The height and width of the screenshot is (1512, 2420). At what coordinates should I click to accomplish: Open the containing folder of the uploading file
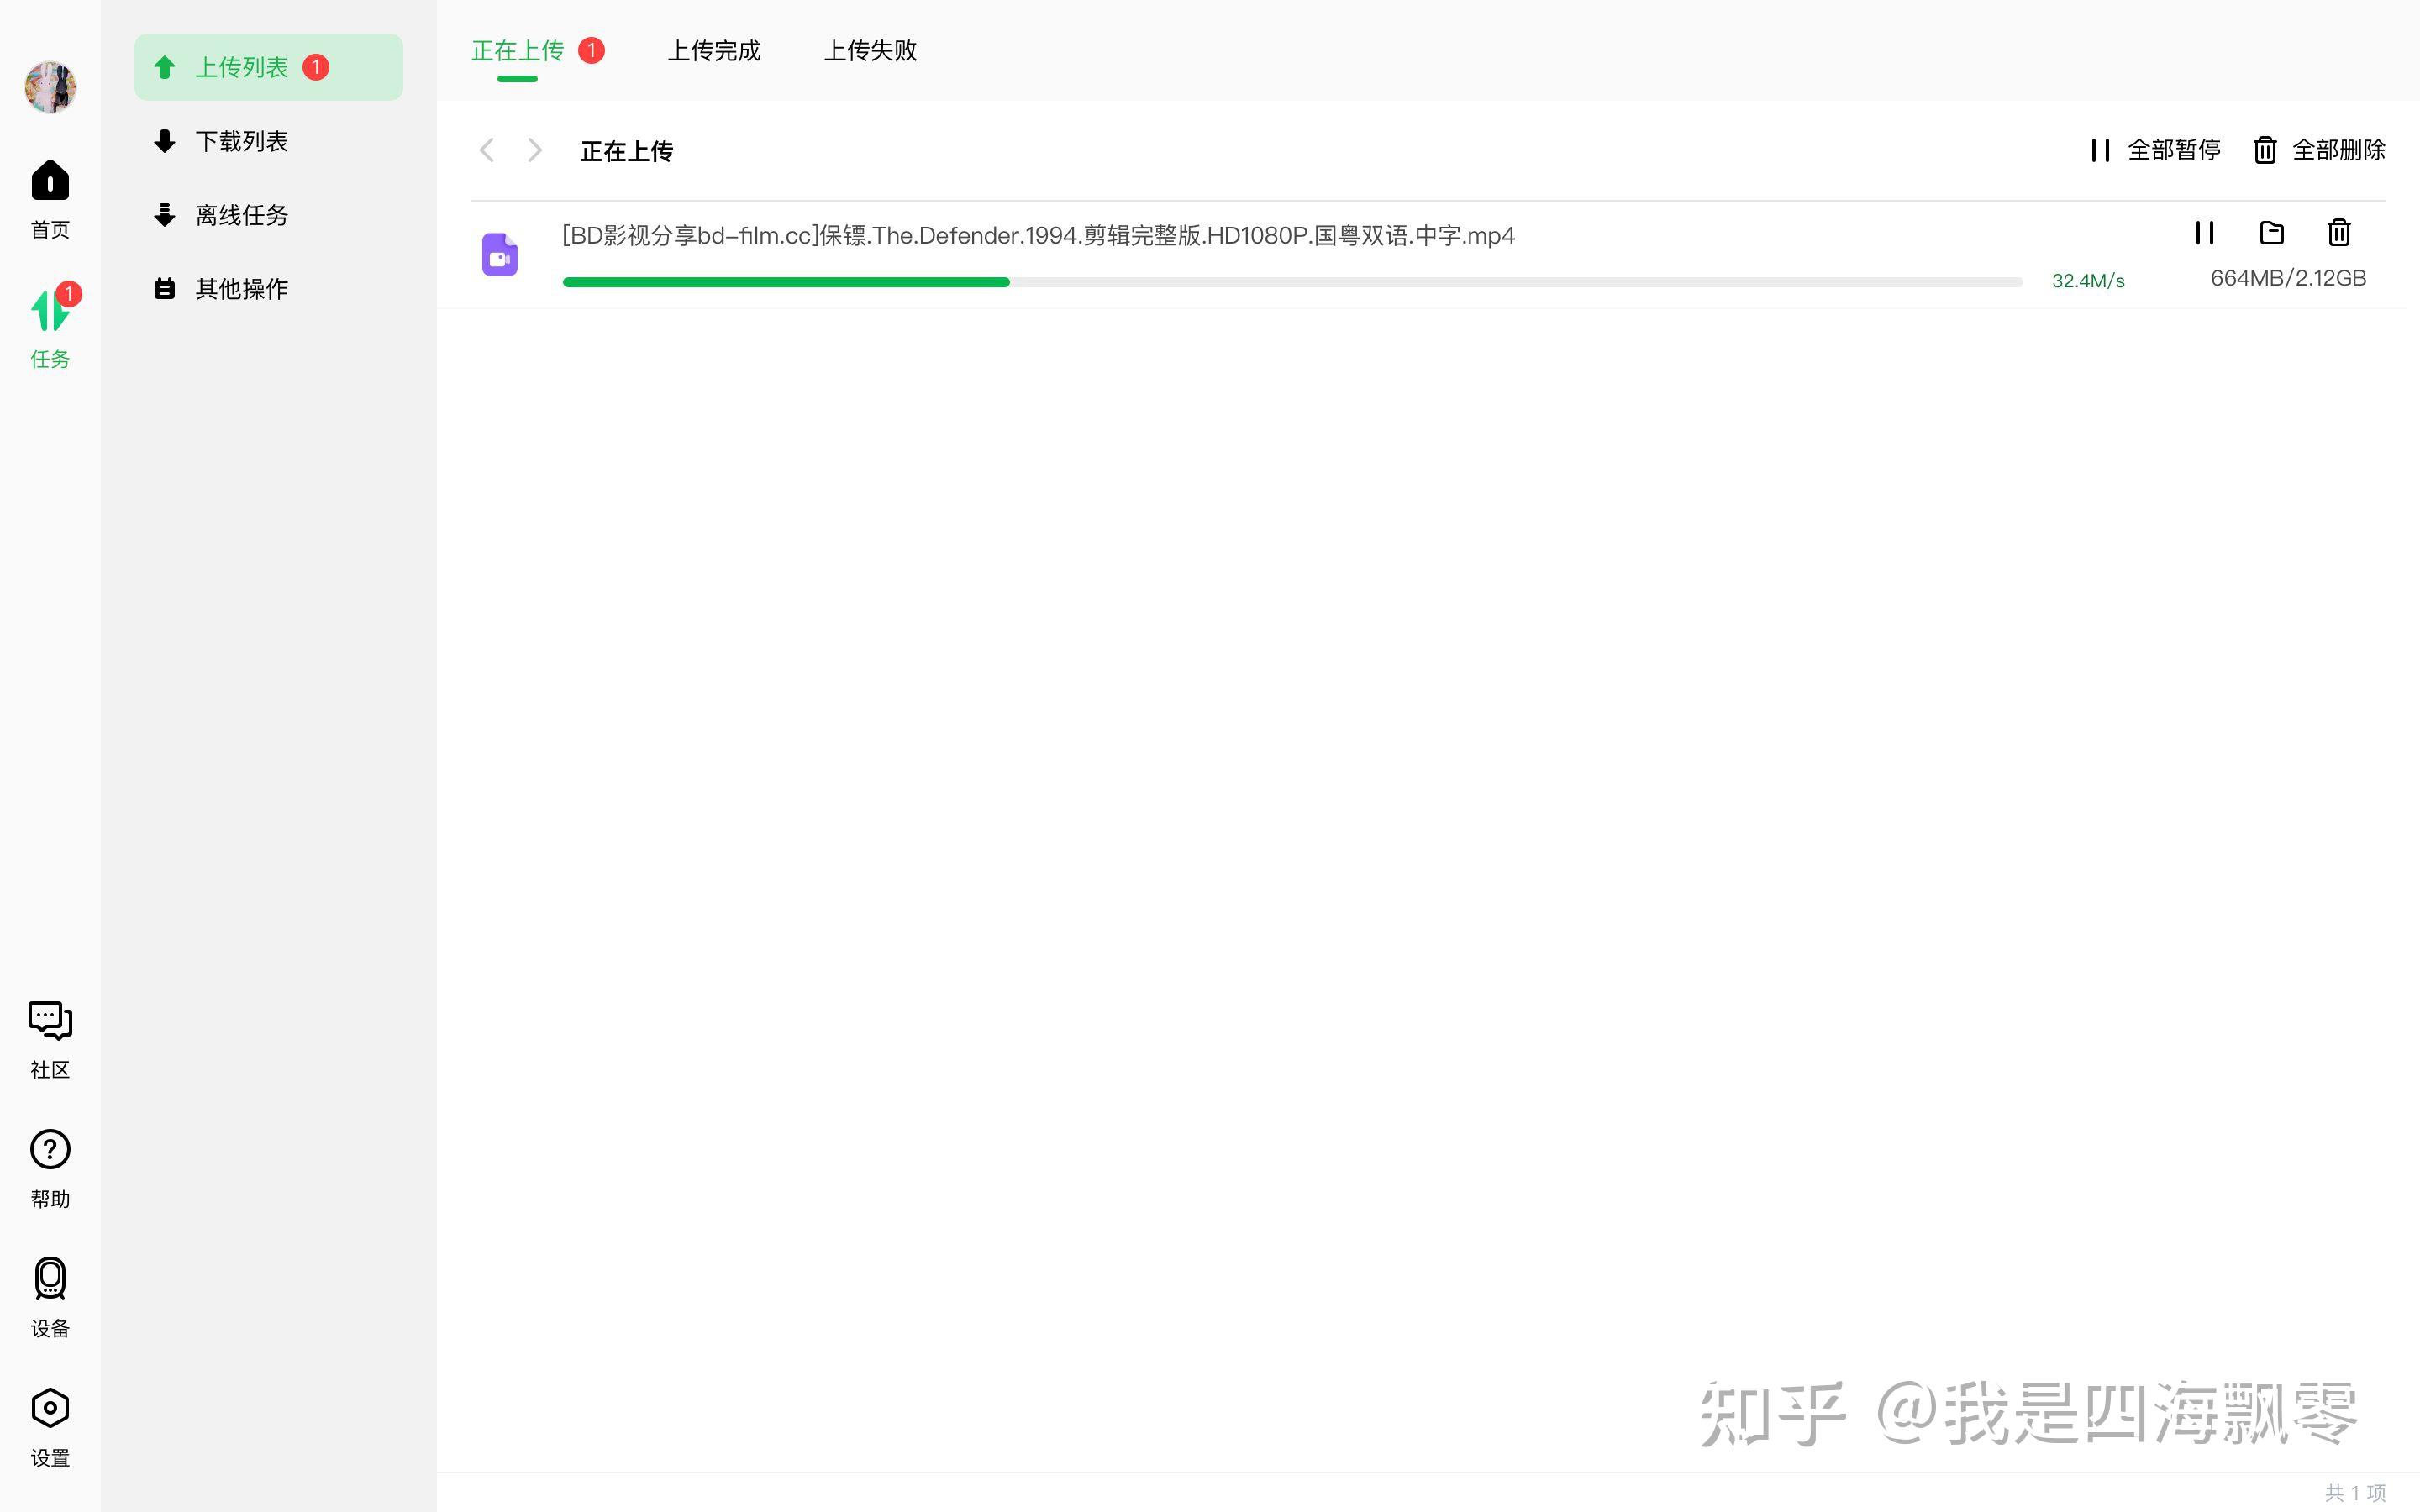tap(2271, 233)
